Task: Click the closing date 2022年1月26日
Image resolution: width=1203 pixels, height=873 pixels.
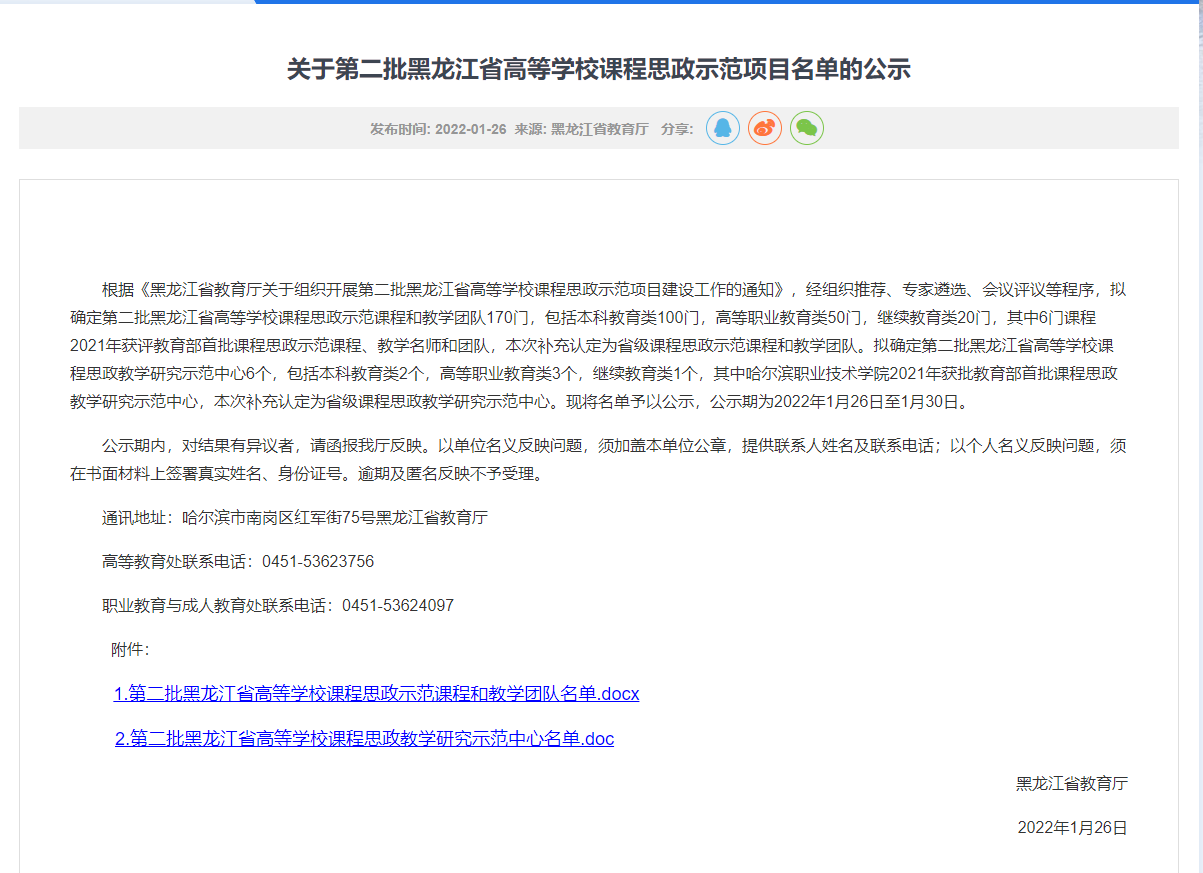Action: point(1072,828)
